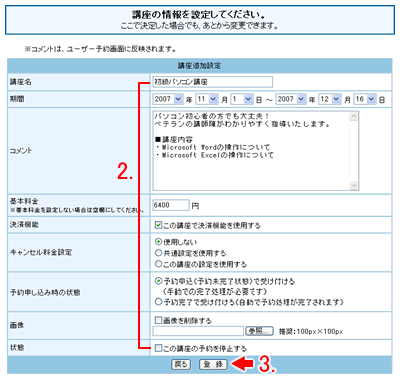Open the end year 2007 dropdown

coord(291,99)
